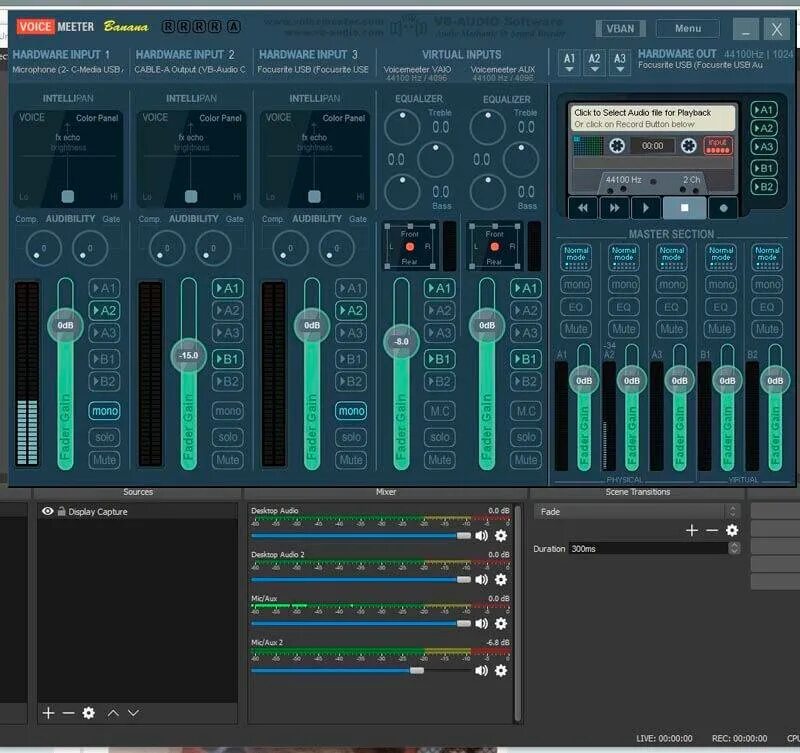
Task: Open A1 hardware output device dropdown
Action: [x=569, y=62]
